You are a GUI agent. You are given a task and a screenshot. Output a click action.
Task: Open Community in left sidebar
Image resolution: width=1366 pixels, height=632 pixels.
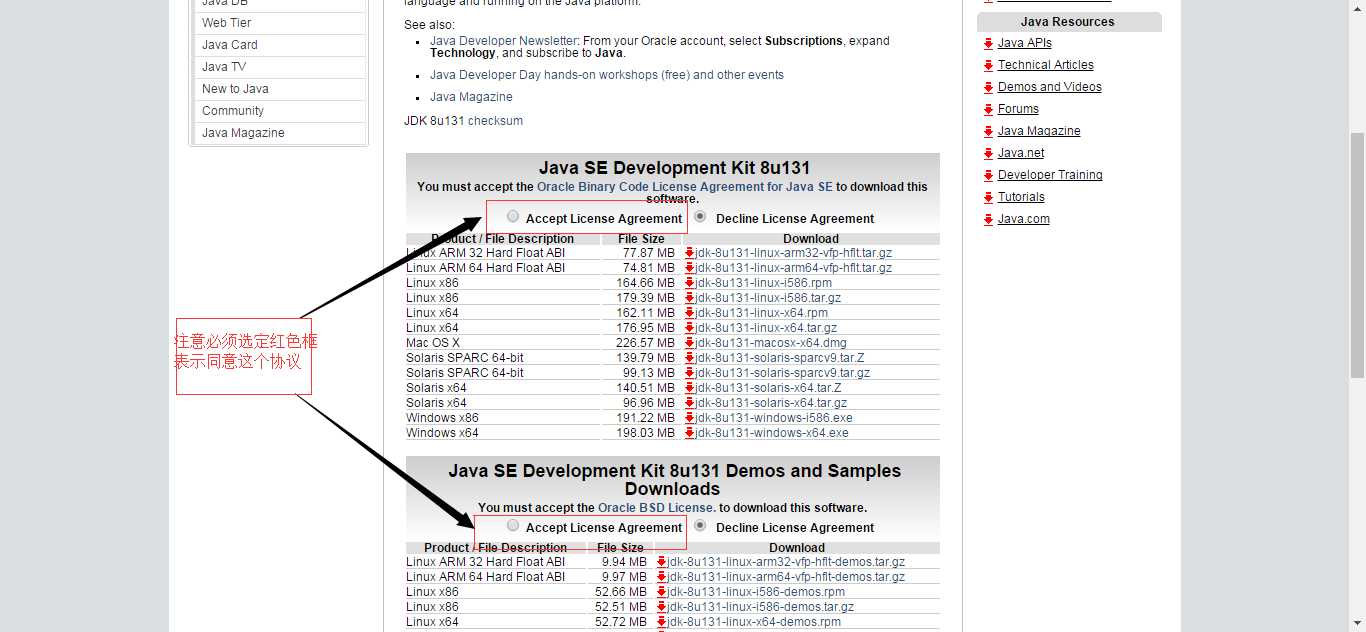click(233, 111)
